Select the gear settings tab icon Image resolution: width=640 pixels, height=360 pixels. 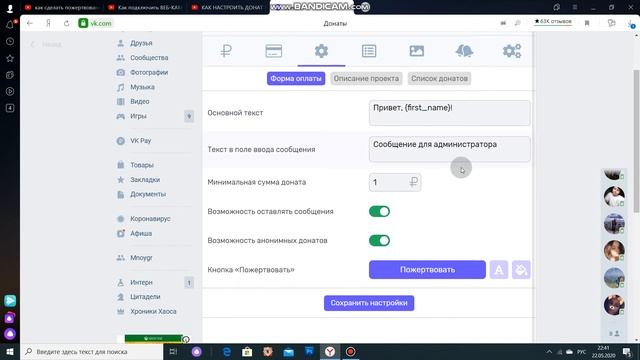point(321,51)
